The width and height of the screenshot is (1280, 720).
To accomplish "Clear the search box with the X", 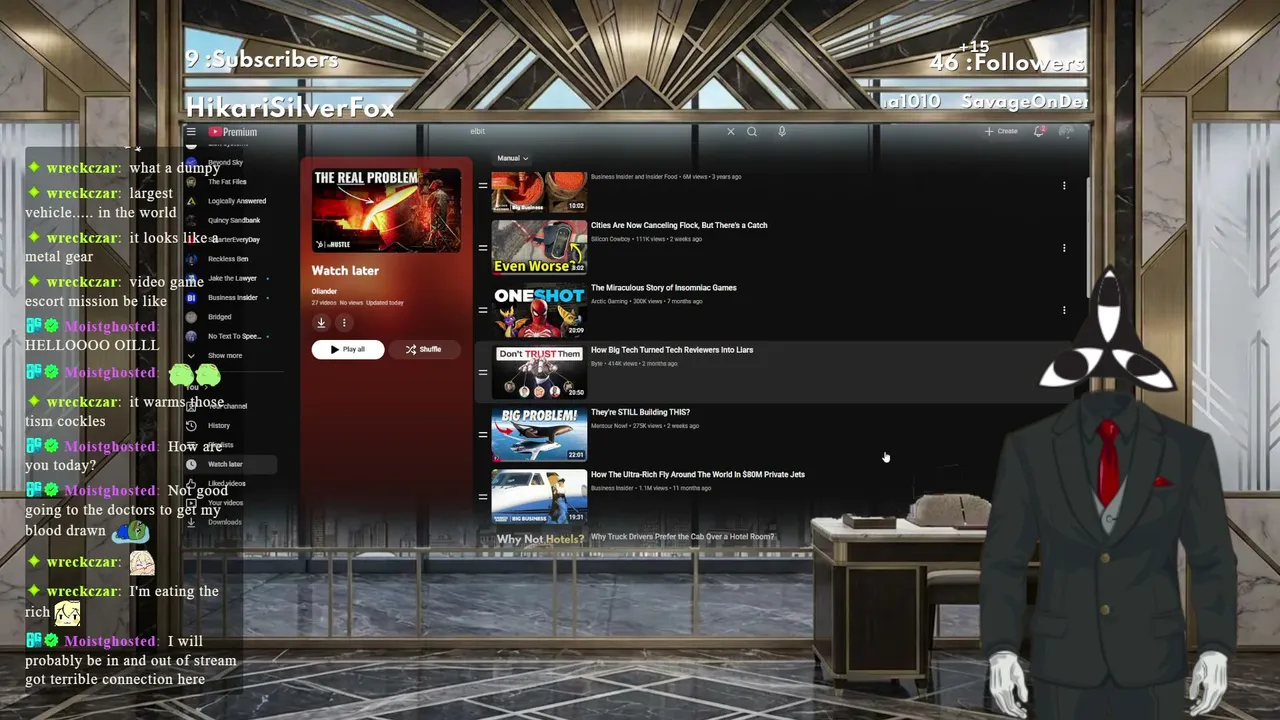I will click(x=731, y=131).
